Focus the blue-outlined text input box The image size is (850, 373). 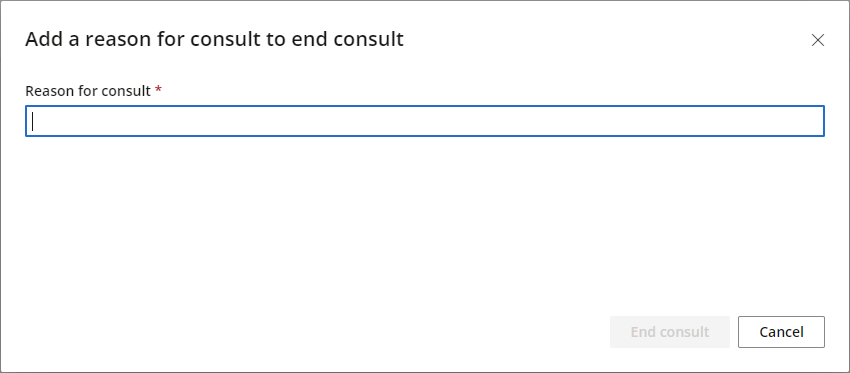click(425, 121)
